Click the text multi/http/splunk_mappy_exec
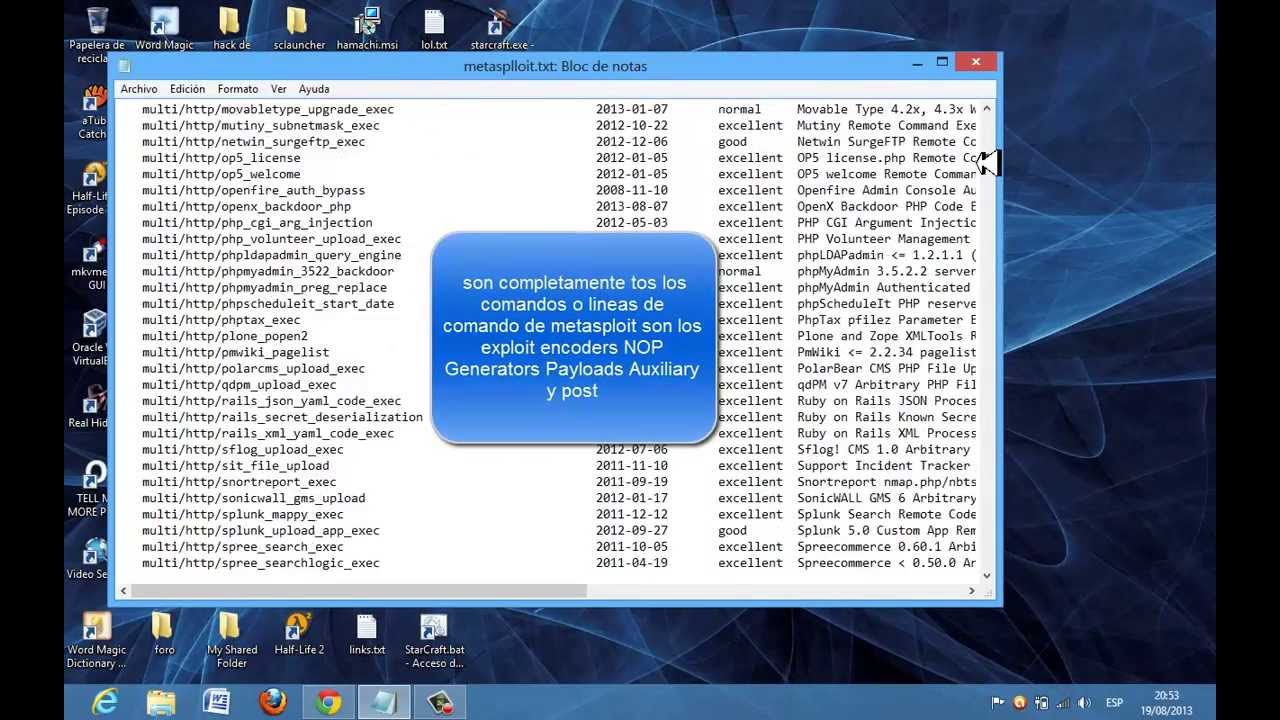Screen dimensions: 1280x720 tap(242, 514)
